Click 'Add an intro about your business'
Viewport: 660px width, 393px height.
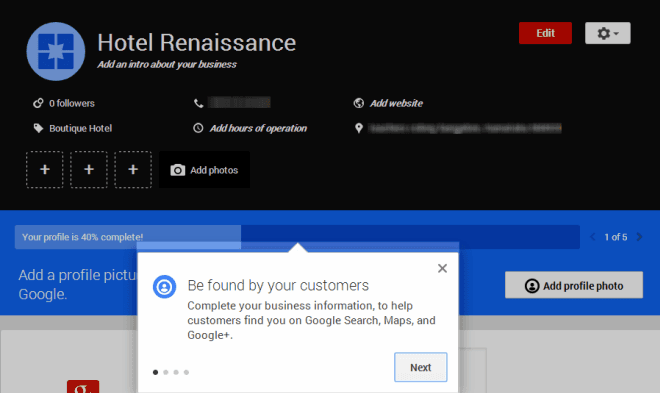click(x=167, y=64)
